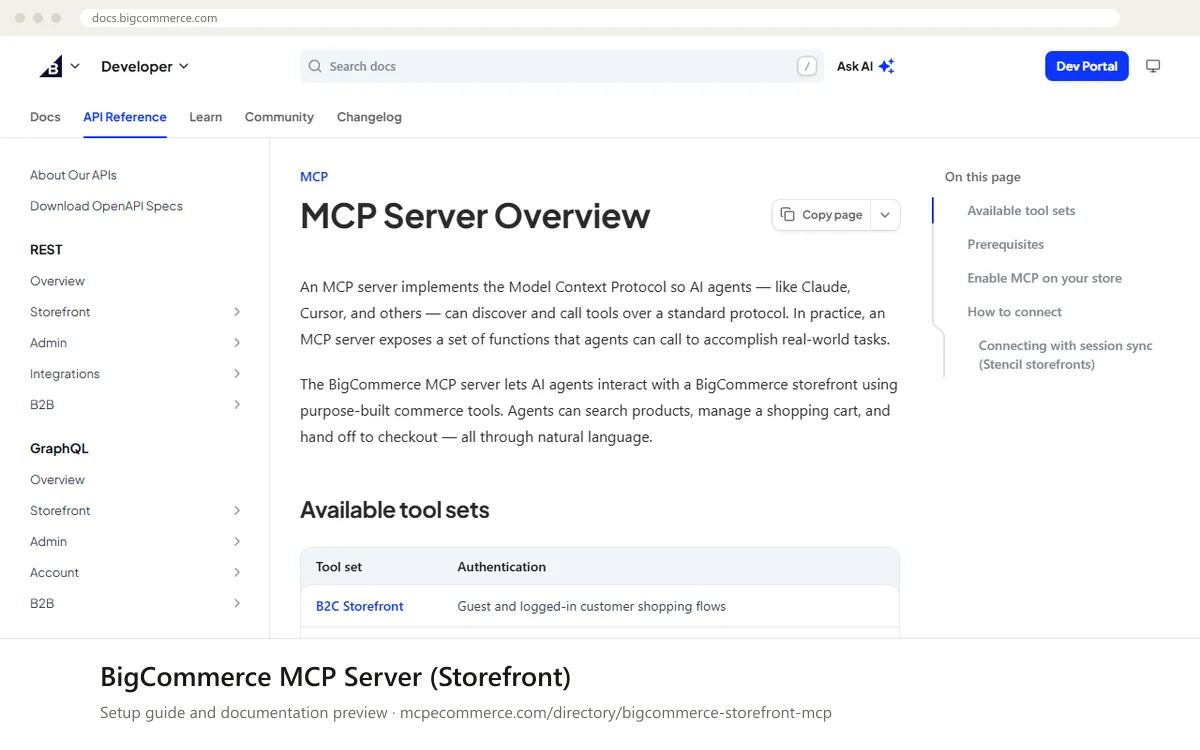The image size is (1200, 750).
Task: Jump to Available tool sets section
Action: point(1021,211)
